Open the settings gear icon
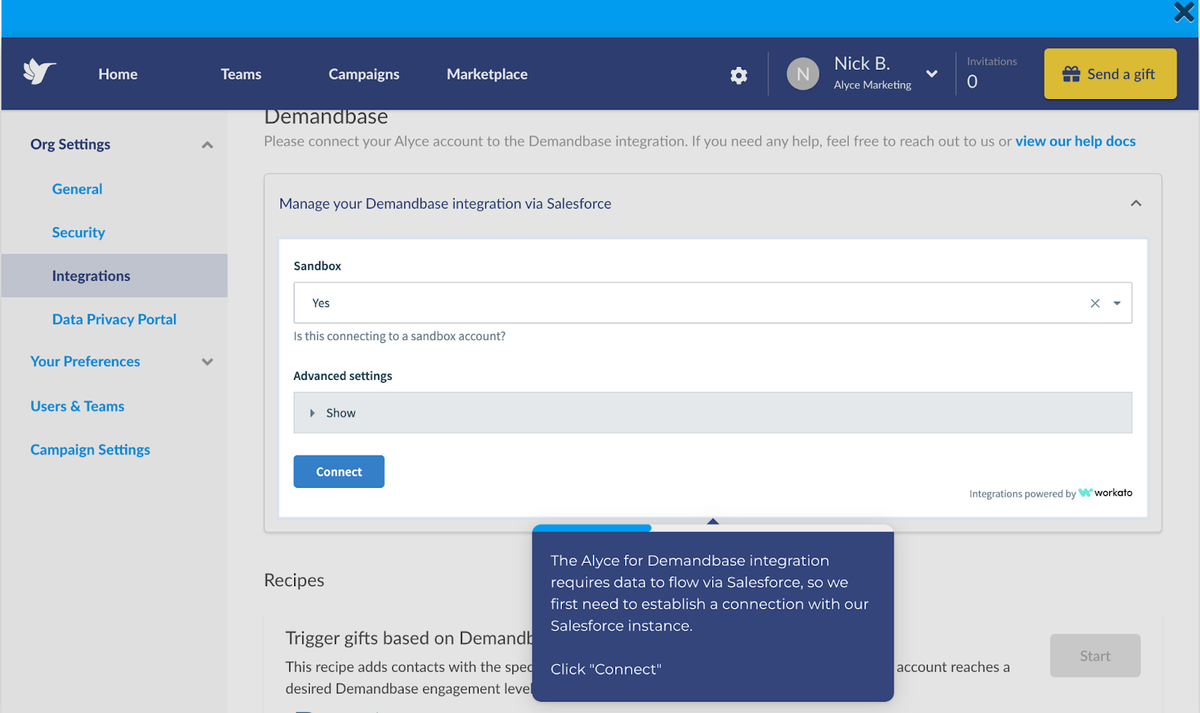The image size is (1200, 713). coord(739,75)
